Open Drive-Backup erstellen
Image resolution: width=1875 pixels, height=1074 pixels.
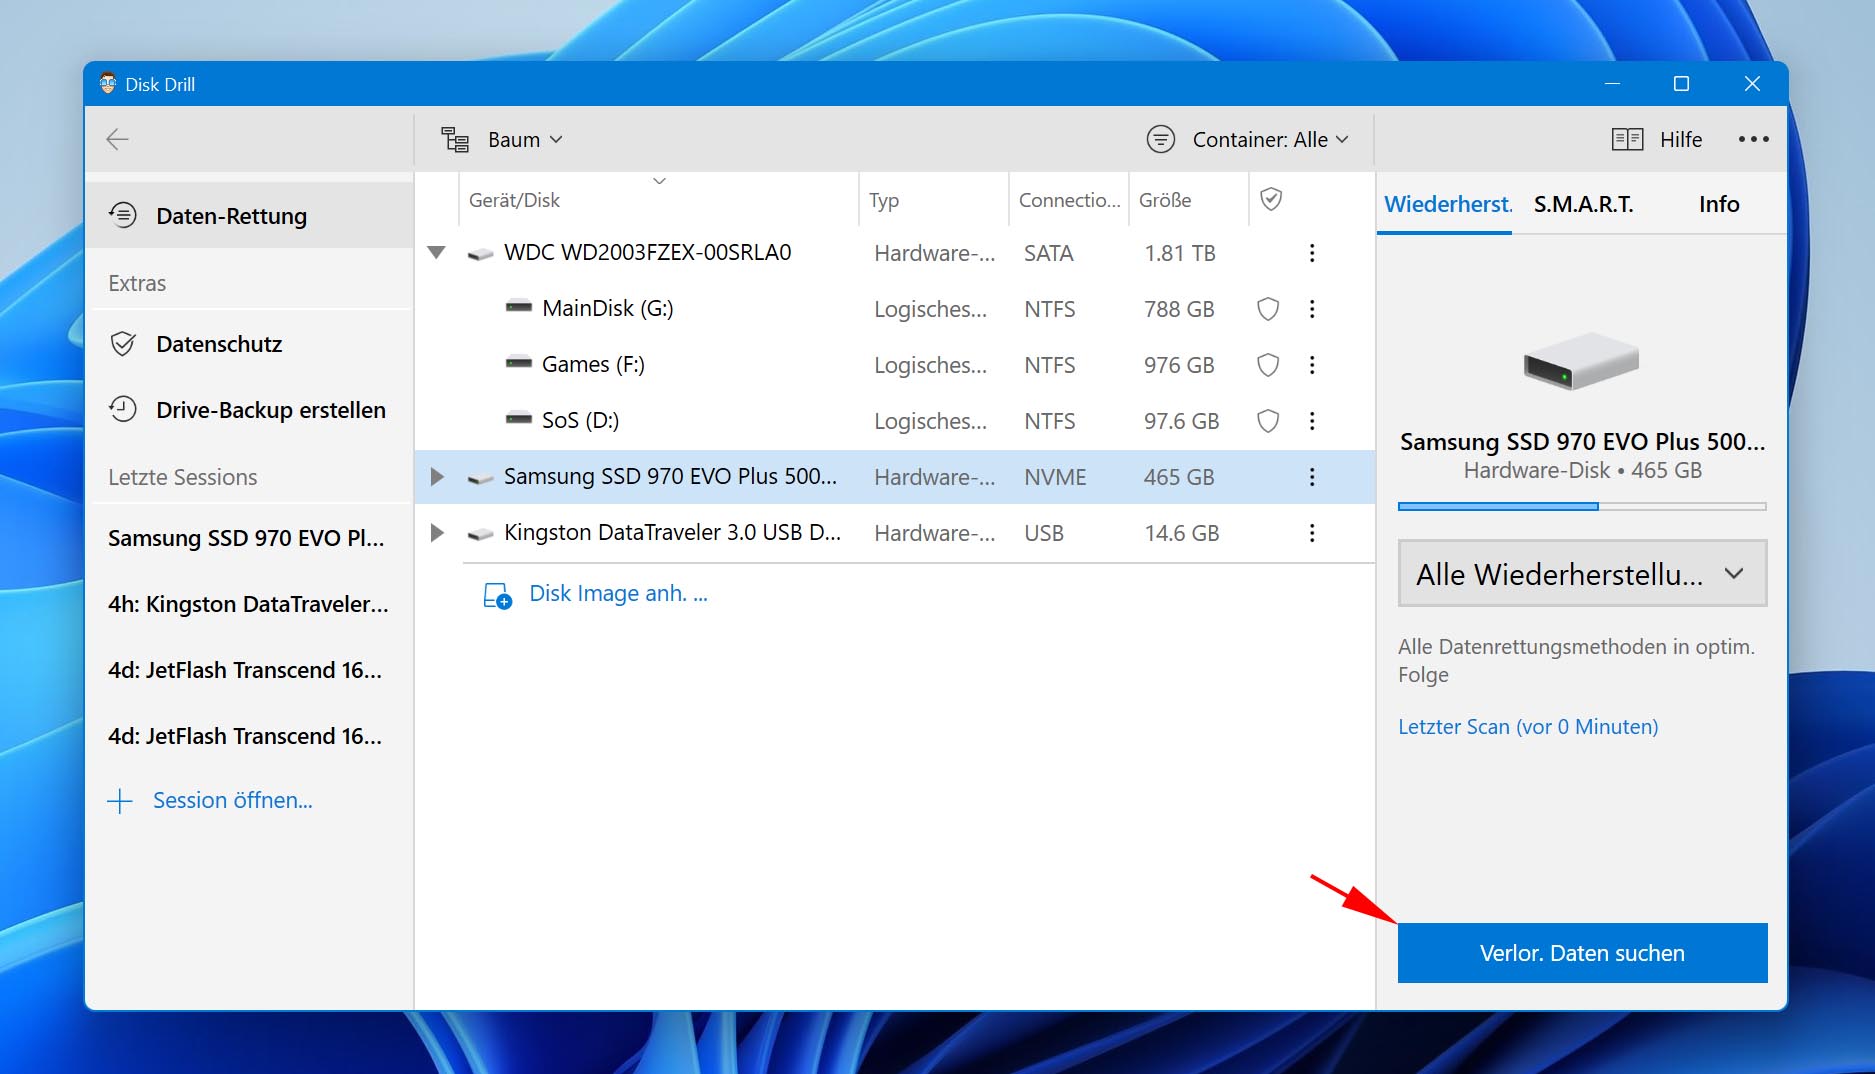(x=250, y=410)
